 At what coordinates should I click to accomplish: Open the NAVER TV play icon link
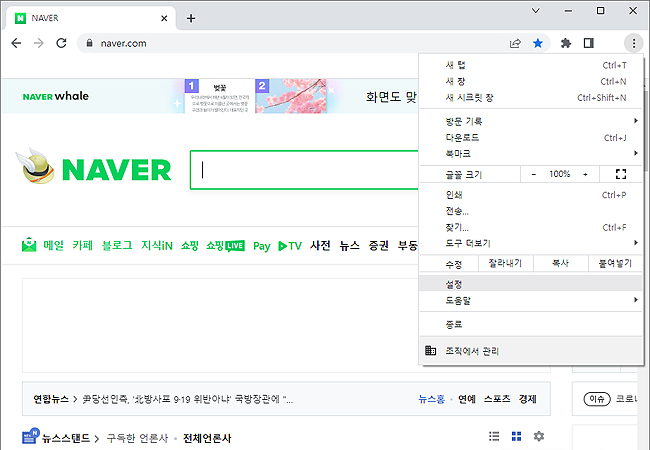pos(290,246)
